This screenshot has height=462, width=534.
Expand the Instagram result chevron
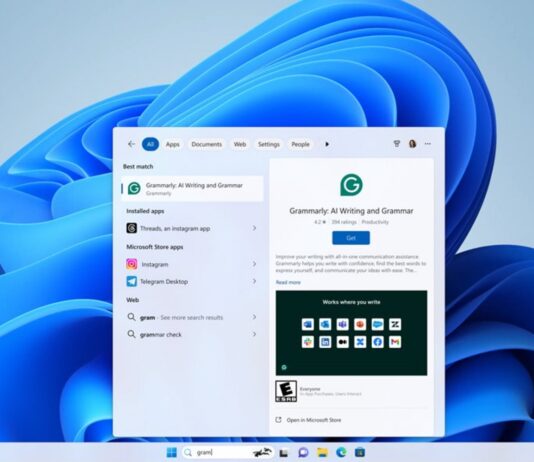254,264
